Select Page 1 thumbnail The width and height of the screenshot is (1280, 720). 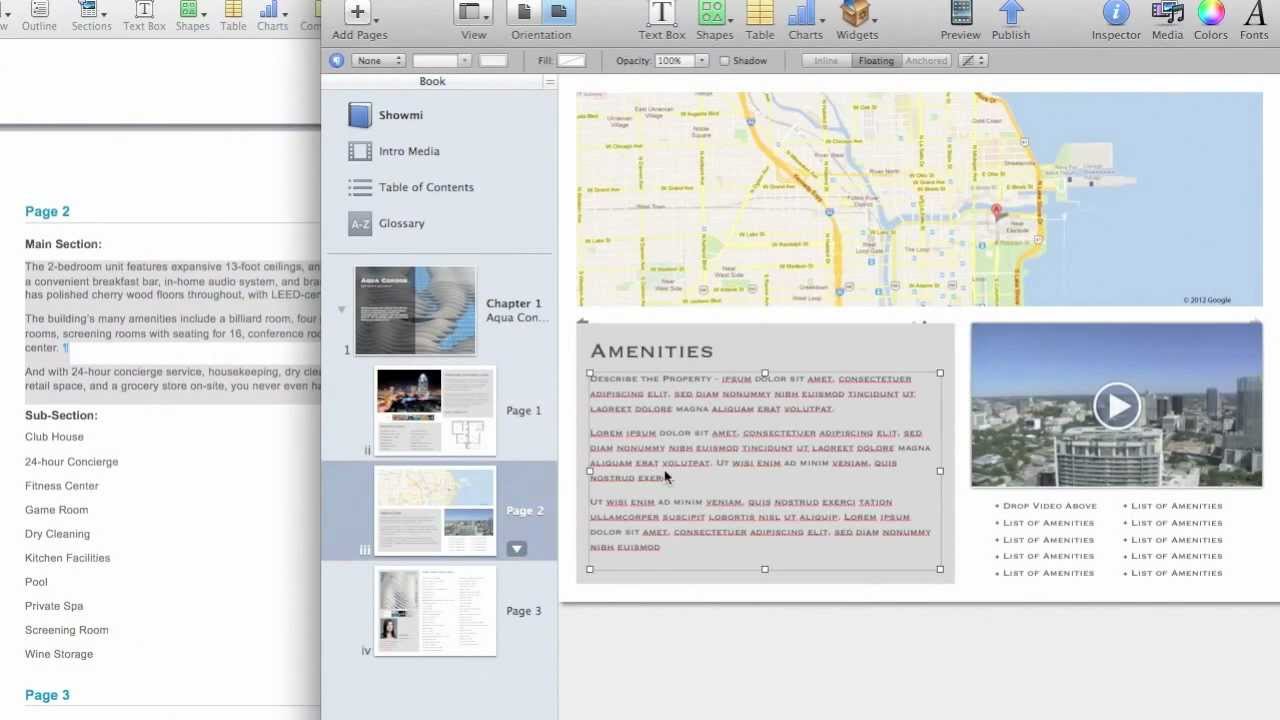coord(435,411)
